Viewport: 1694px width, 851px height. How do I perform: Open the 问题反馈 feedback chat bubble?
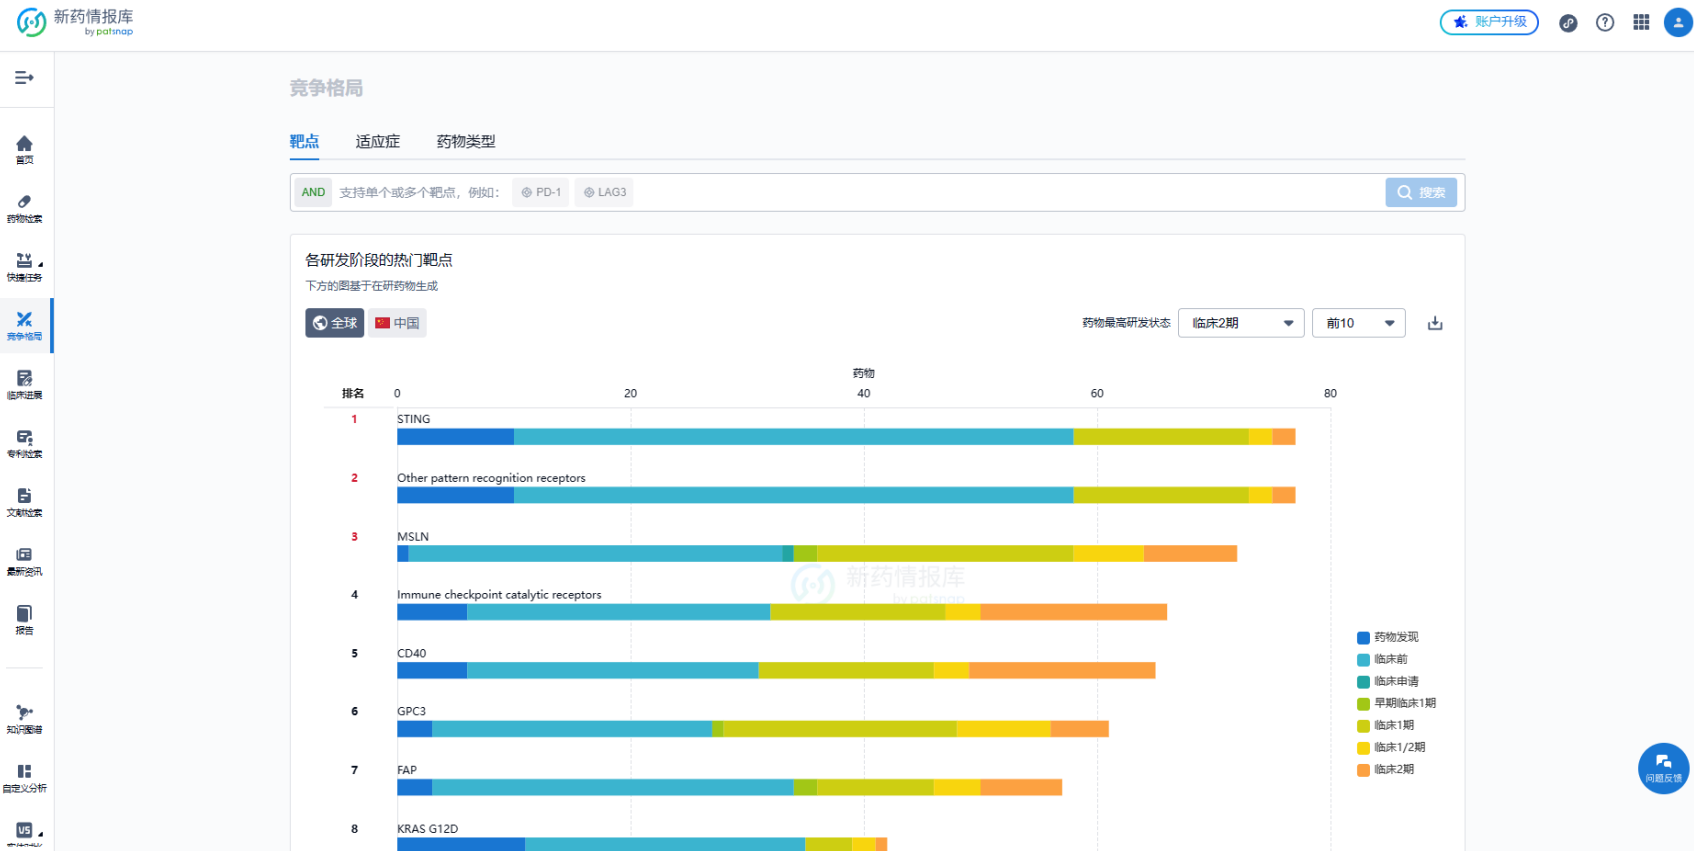[x=1664, y=768]
